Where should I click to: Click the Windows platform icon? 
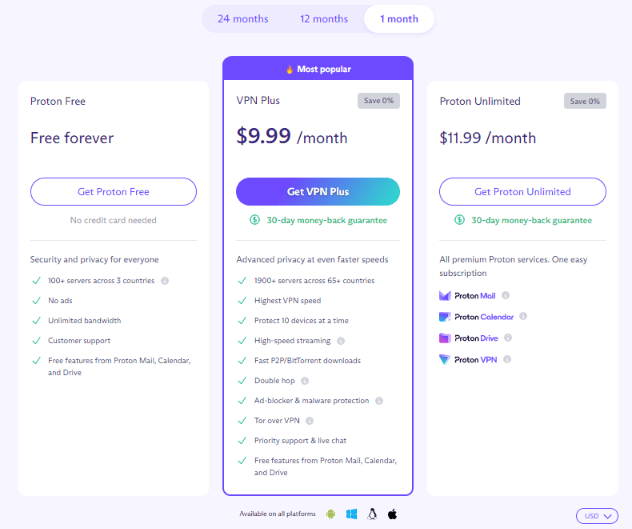coord(351,514)
